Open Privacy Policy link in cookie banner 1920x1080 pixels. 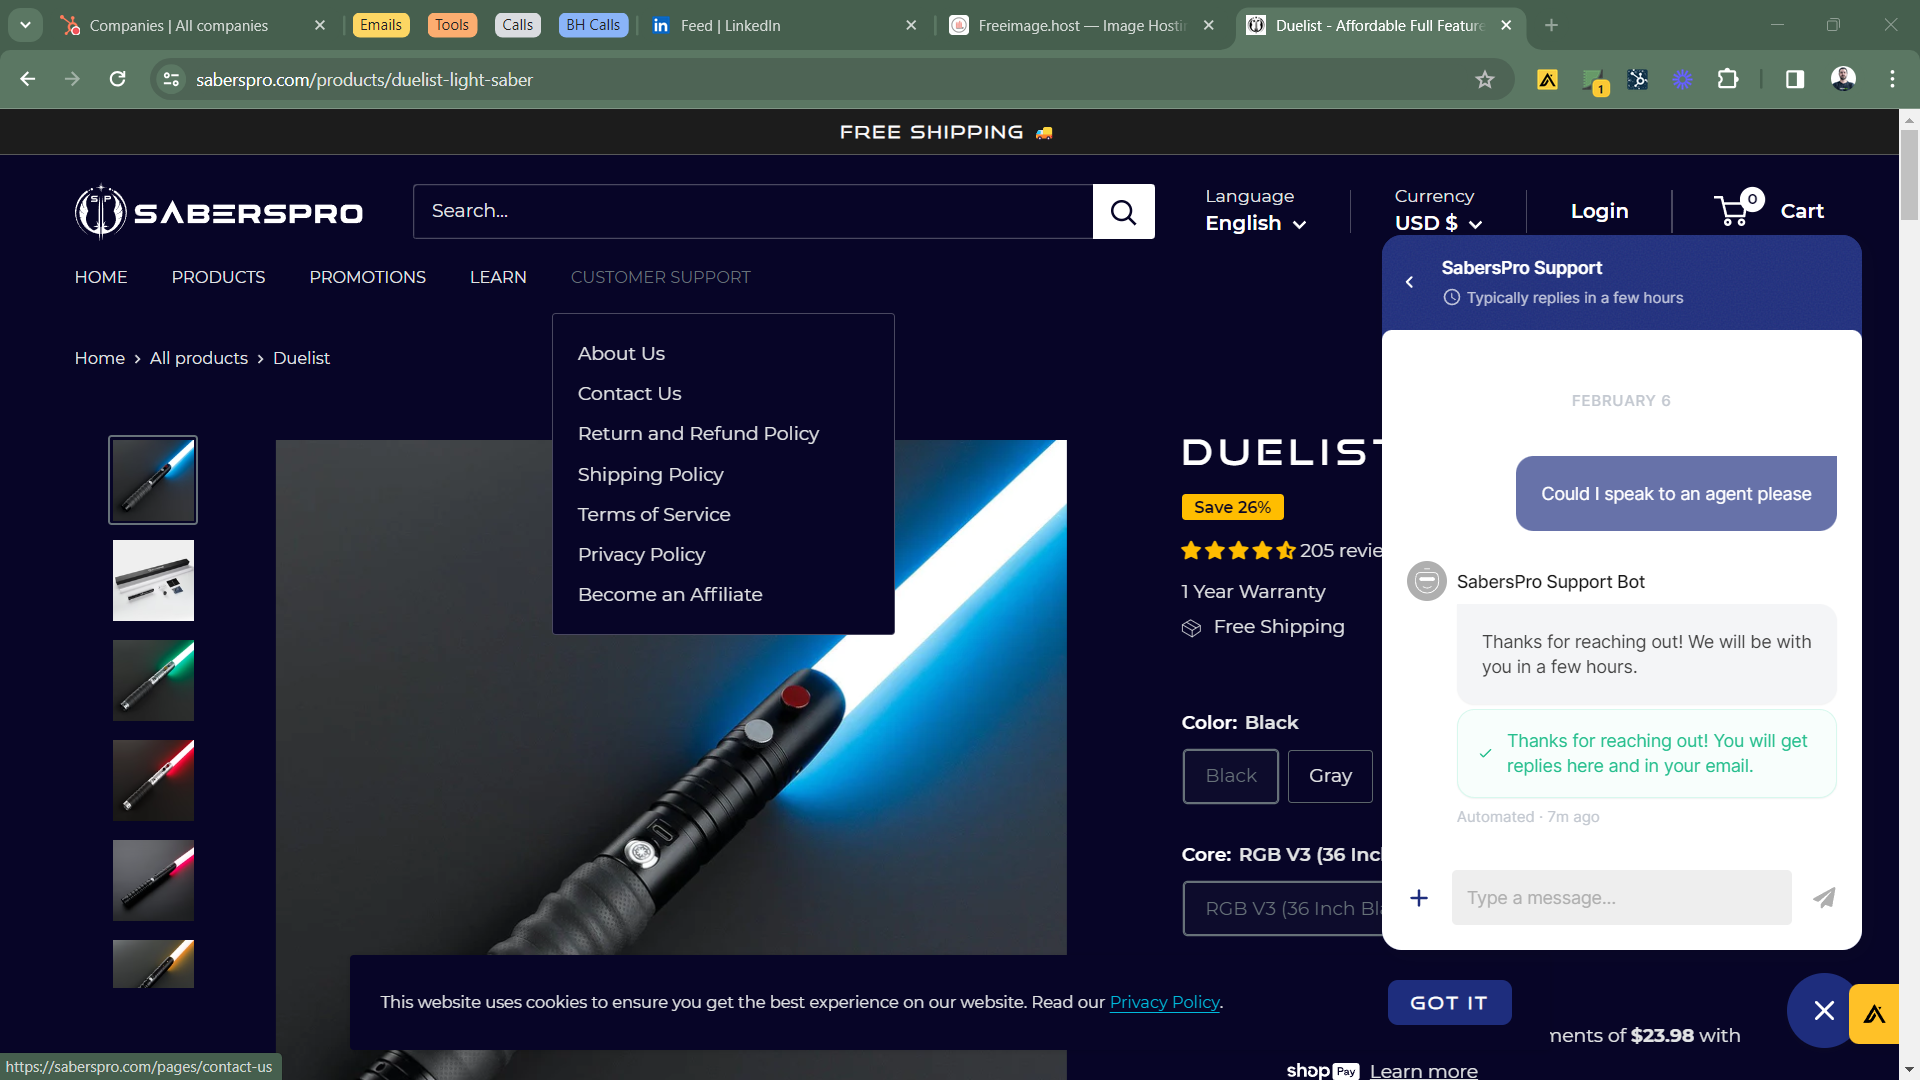(x=1164, y=1002)
